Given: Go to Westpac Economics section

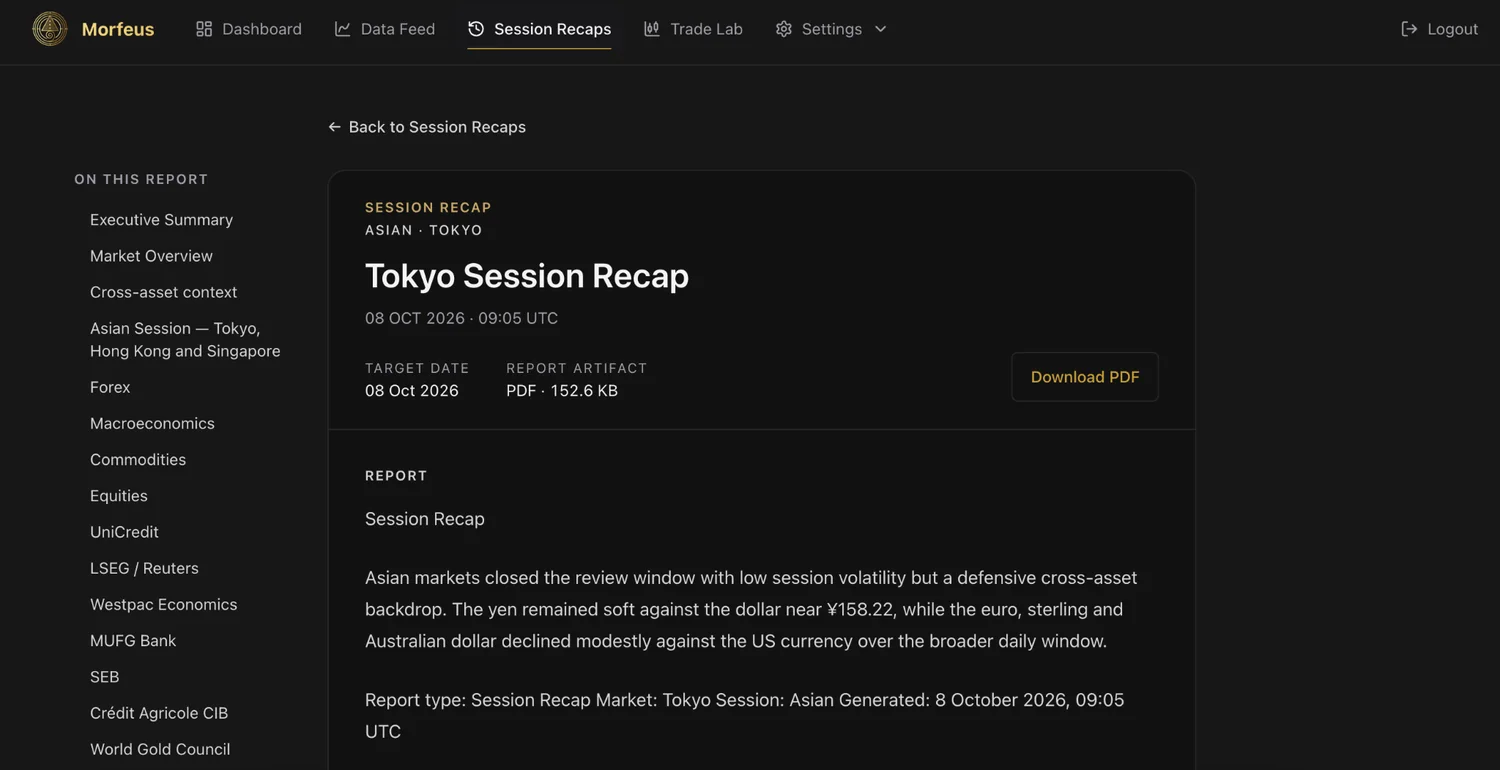Looking at the screenshot, I should (164, 605).
